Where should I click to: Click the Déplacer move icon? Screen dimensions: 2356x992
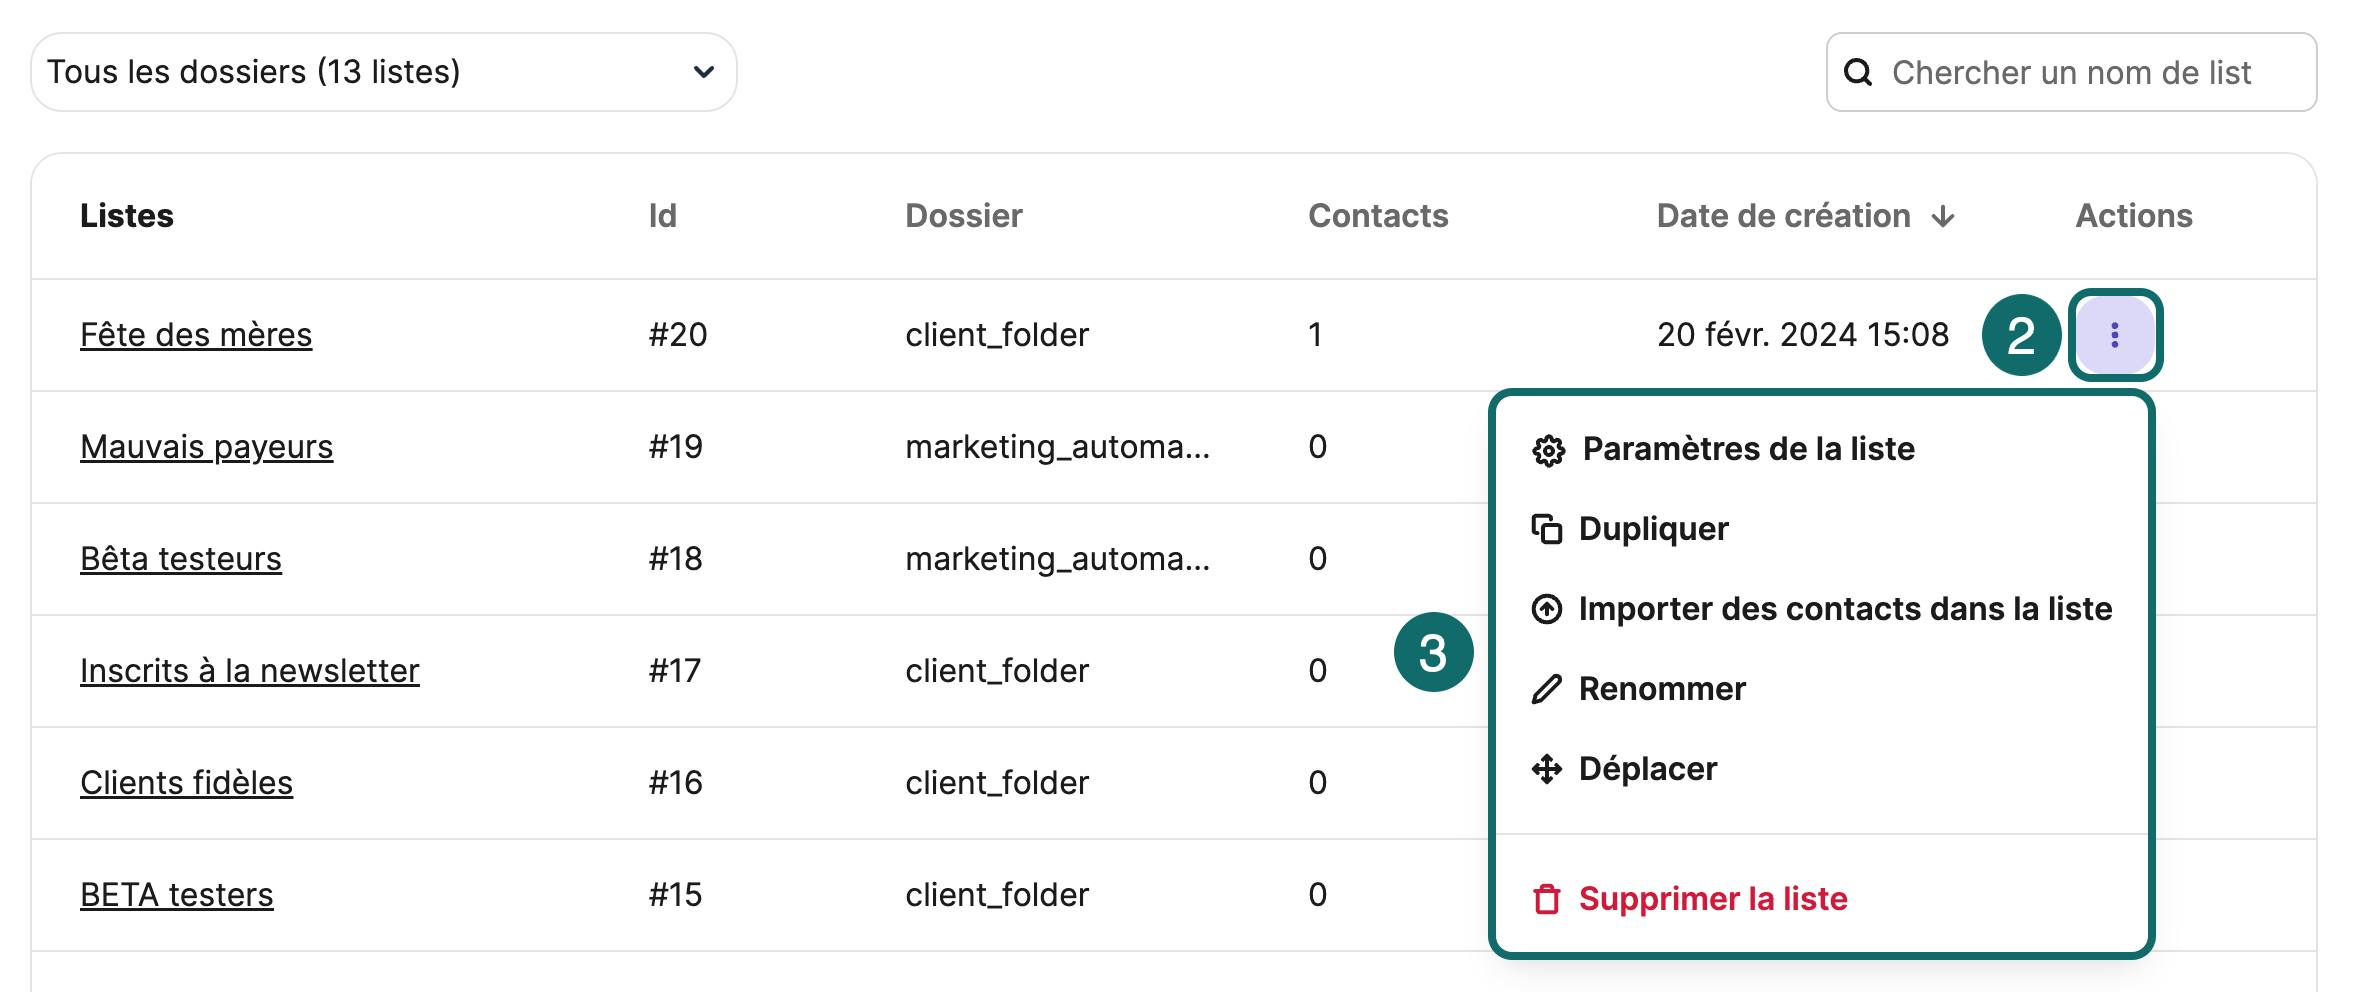point(1546,768)
